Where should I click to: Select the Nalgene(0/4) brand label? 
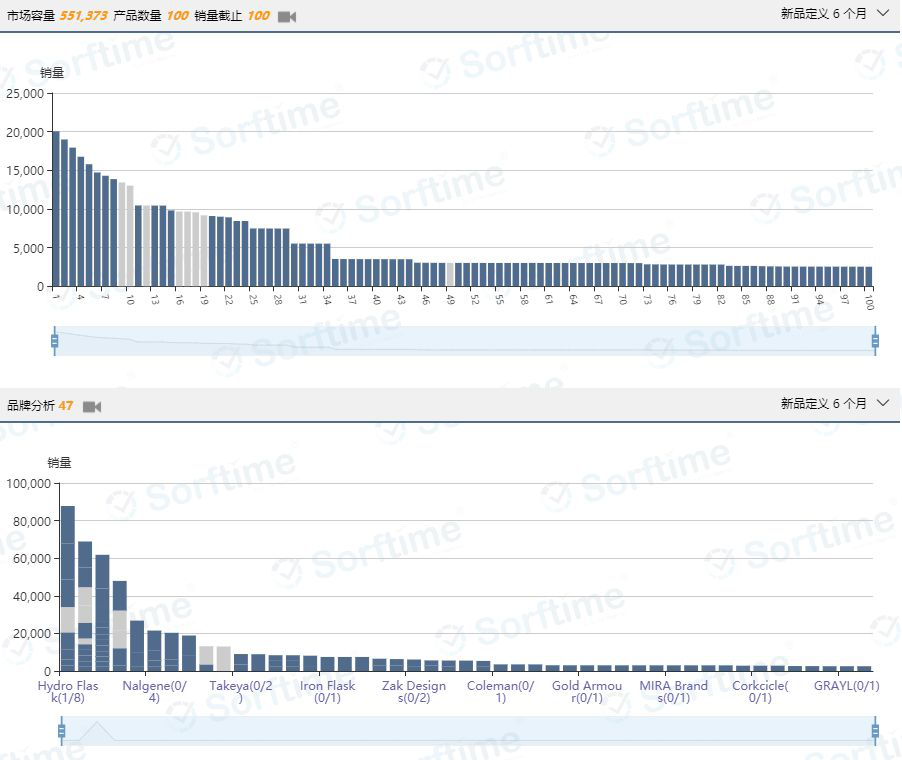point(154,692)
